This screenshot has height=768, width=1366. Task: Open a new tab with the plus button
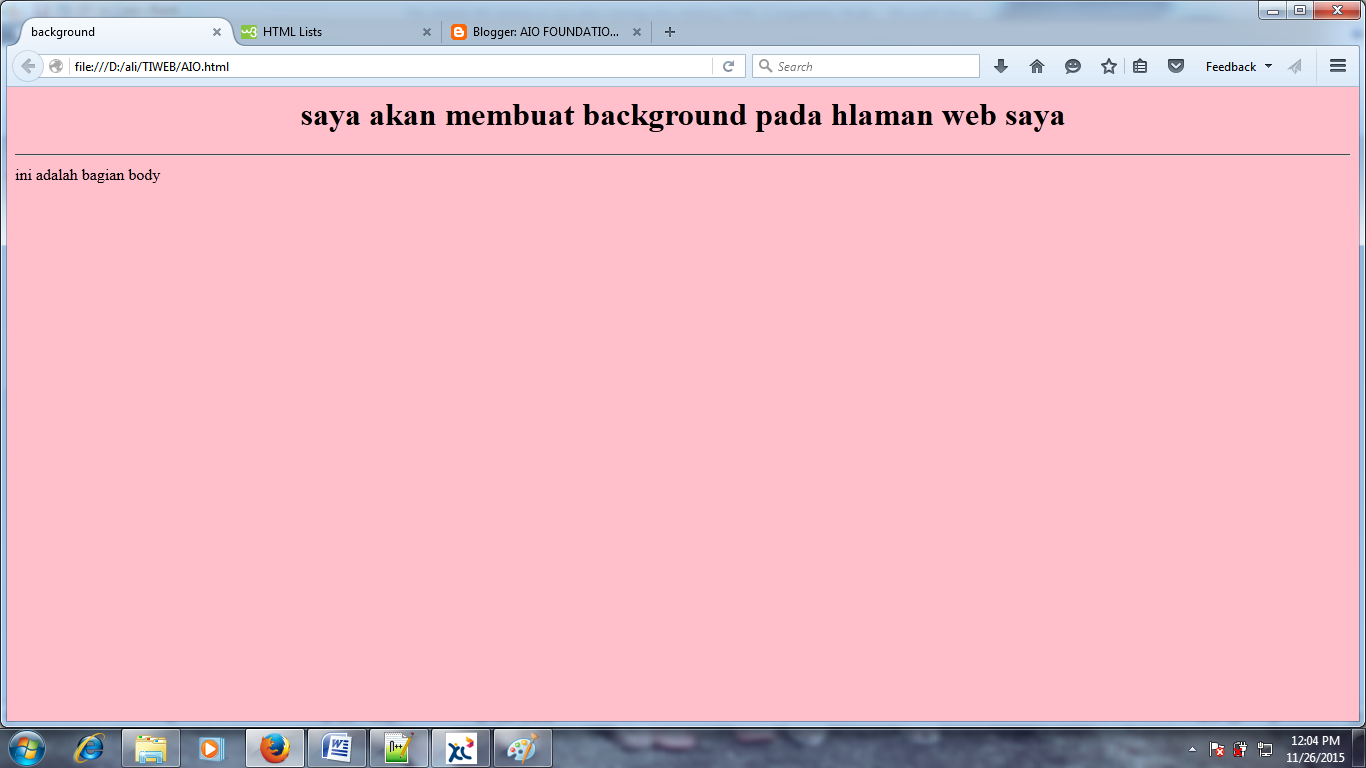click(669, 31)
